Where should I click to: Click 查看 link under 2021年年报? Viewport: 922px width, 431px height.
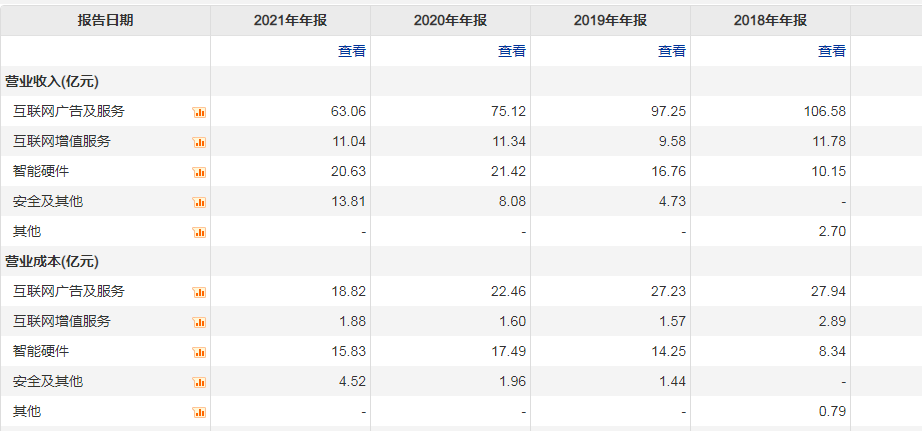coord(352,51)
